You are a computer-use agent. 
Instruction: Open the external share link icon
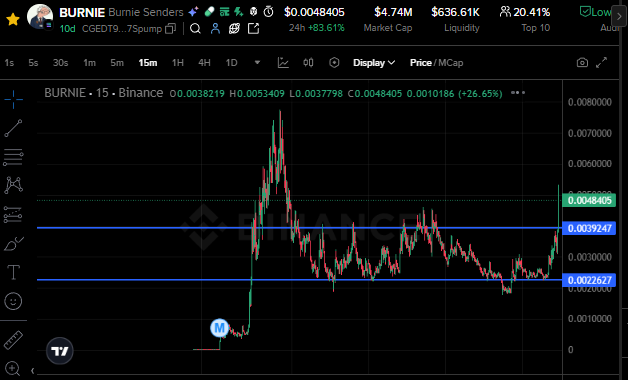tap(254, 28)
